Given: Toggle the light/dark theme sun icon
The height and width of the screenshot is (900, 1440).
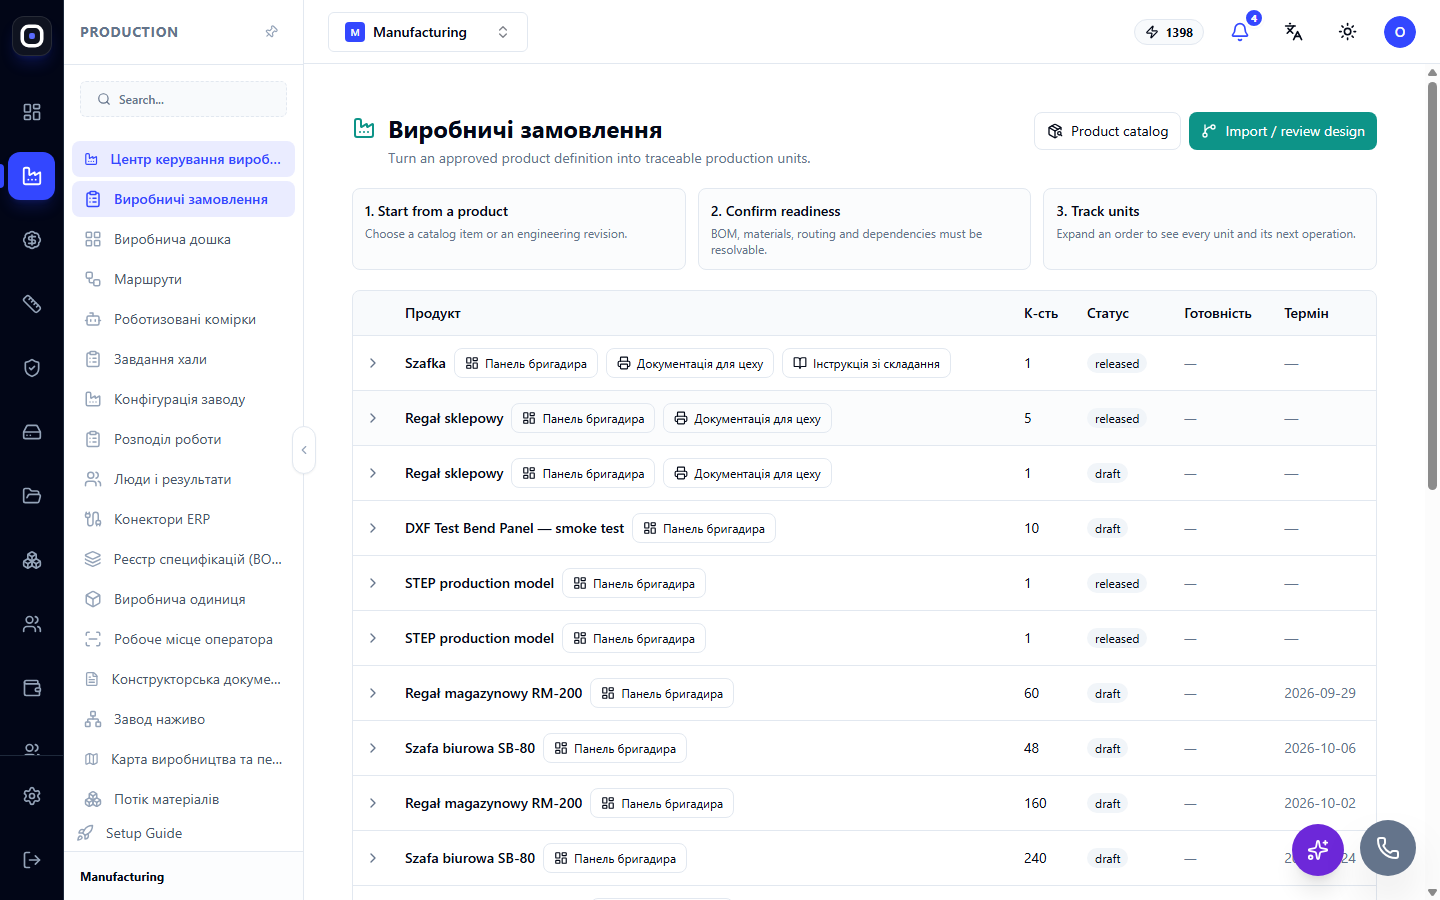Looking at the screenshot, I should (1348, 32).
